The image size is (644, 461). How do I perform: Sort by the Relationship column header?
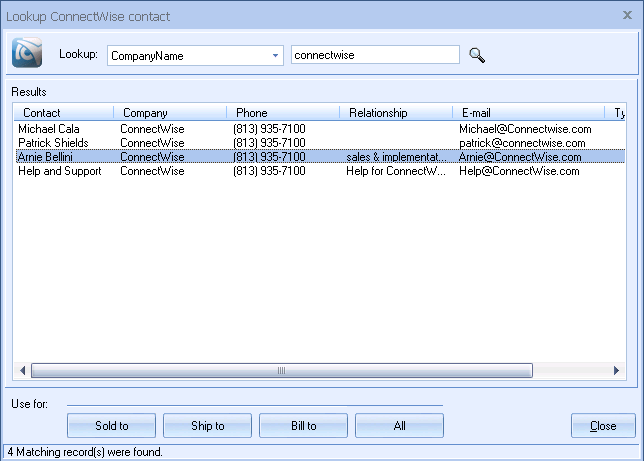click(396, 113)
